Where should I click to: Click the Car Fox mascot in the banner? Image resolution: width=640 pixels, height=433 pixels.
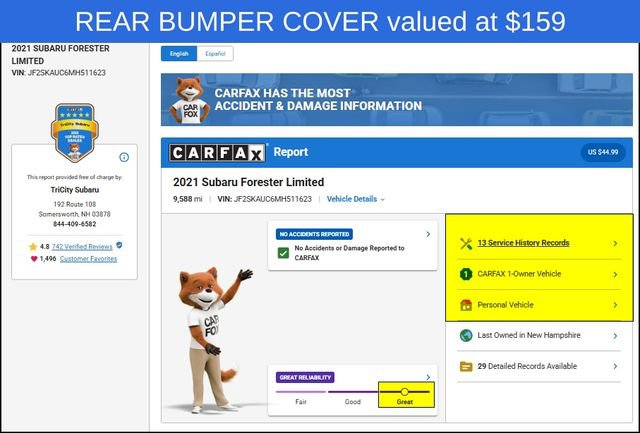coord(189,100)
